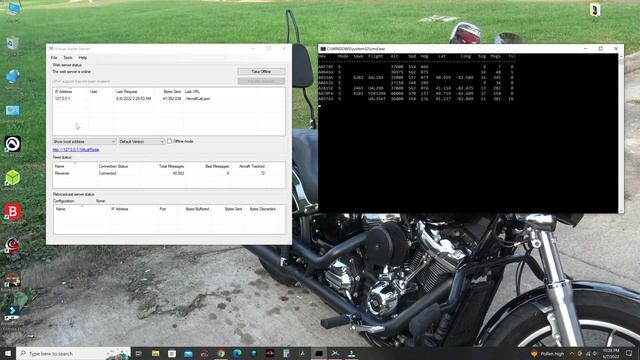Click the Bad Messages column header
This screenshot has height=360, width=640.
pyautogui.click(x=217, y=167)
